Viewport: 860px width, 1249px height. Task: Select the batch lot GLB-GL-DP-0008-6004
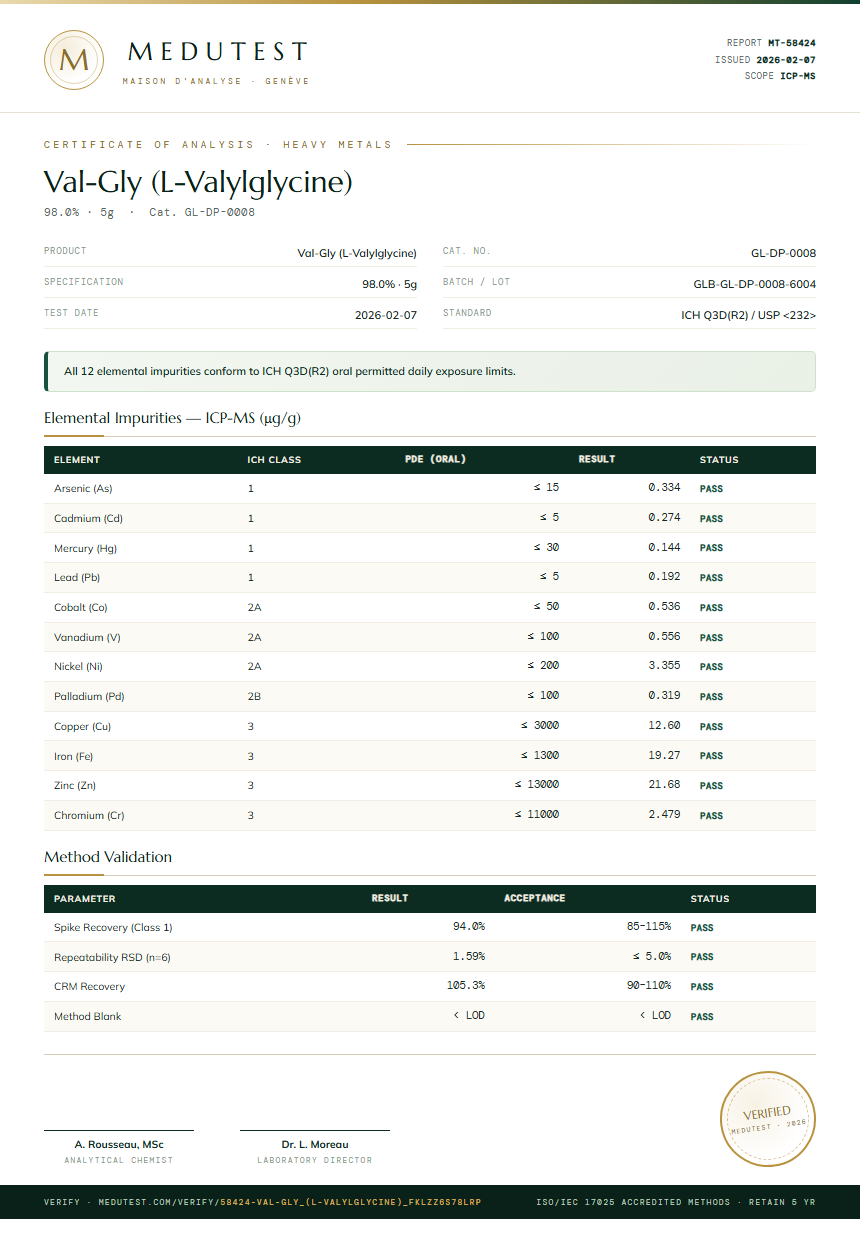[755, 284]
